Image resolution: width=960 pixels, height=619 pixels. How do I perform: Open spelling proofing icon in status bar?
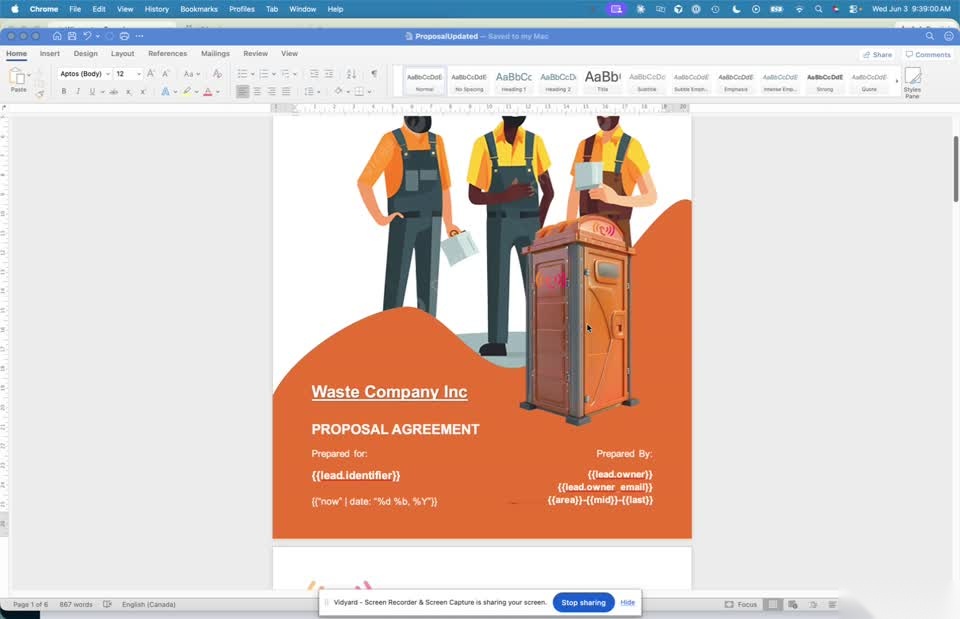107,604
